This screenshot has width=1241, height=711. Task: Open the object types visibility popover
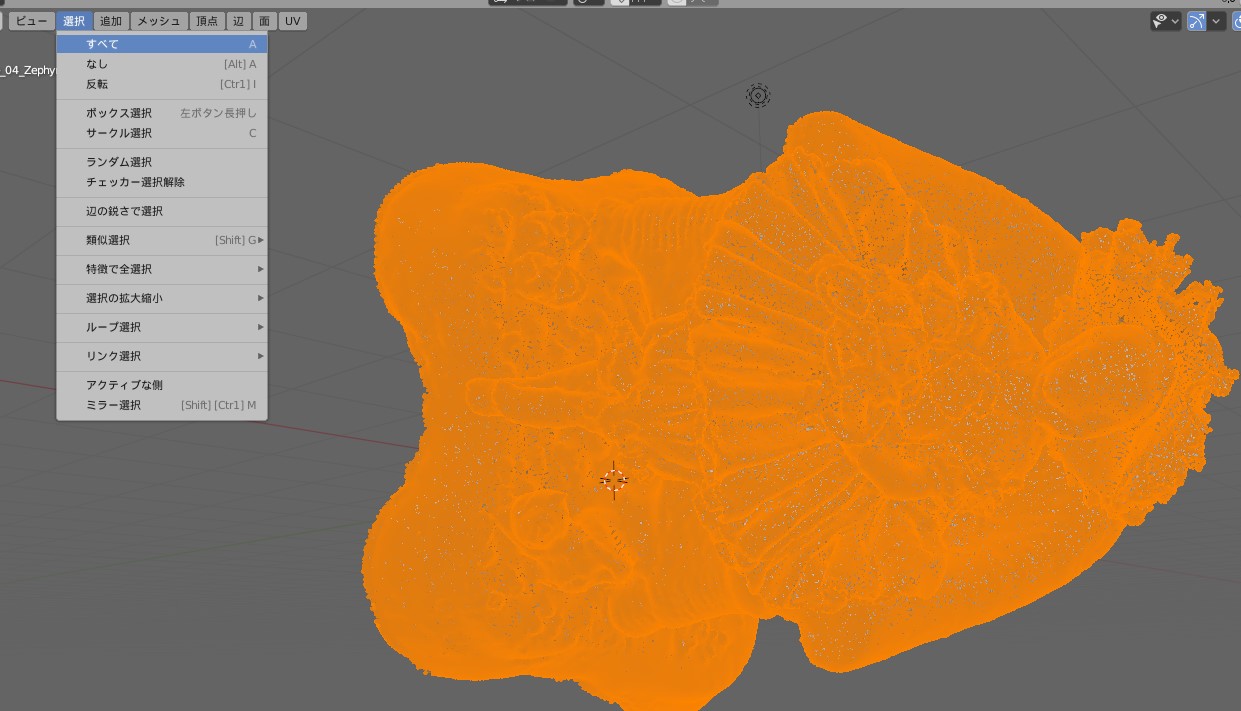tap(1166, 21)
